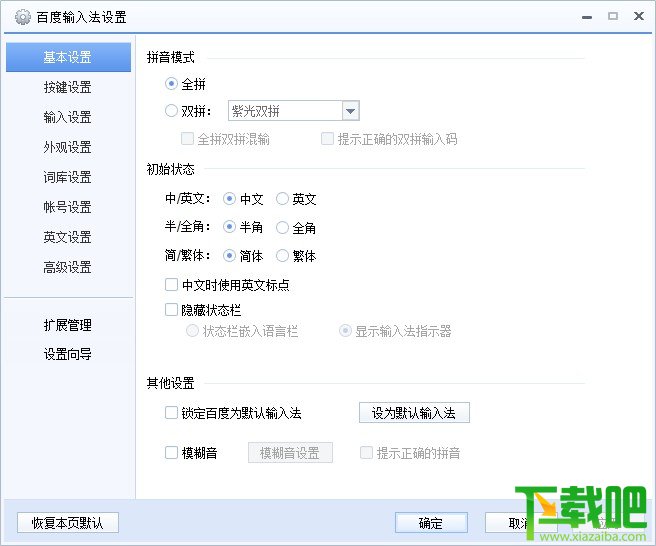Click the 取消 button
The image size is (656, 546).
coord(519,523)
